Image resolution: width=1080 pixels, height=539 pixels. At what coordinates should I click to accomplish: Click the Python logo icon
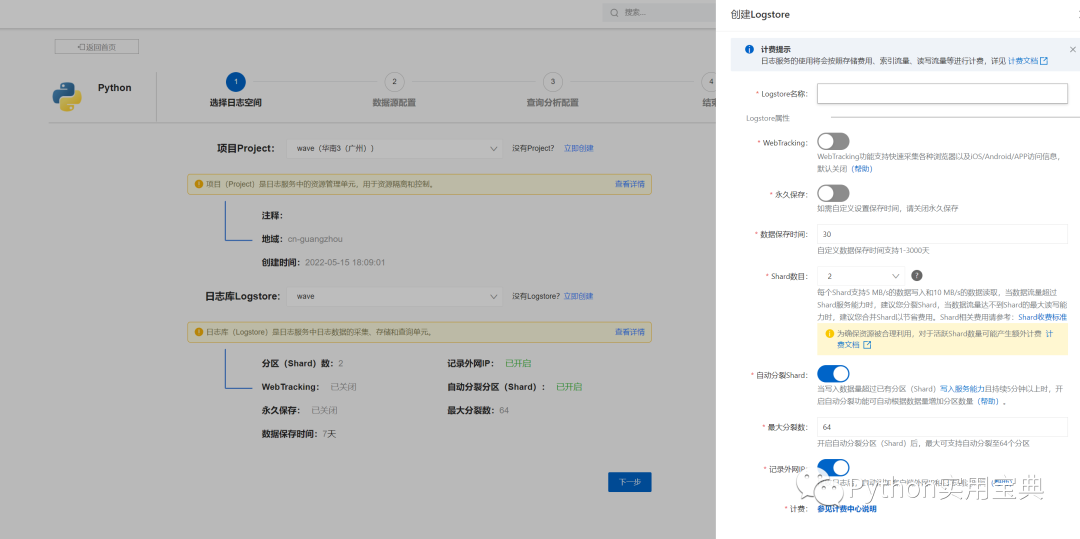tap(67, 96)
